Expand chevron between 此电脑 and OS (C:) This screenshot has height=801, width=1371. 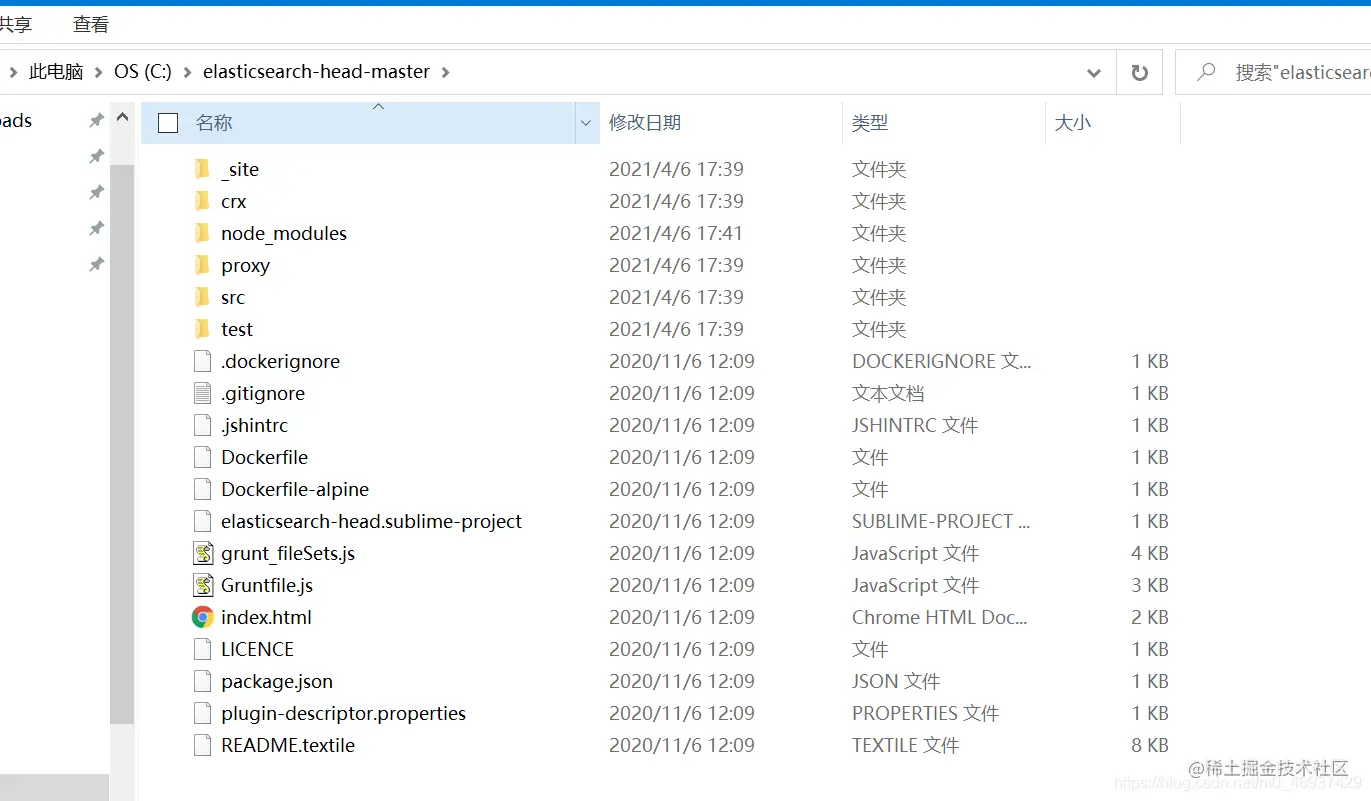99,72
